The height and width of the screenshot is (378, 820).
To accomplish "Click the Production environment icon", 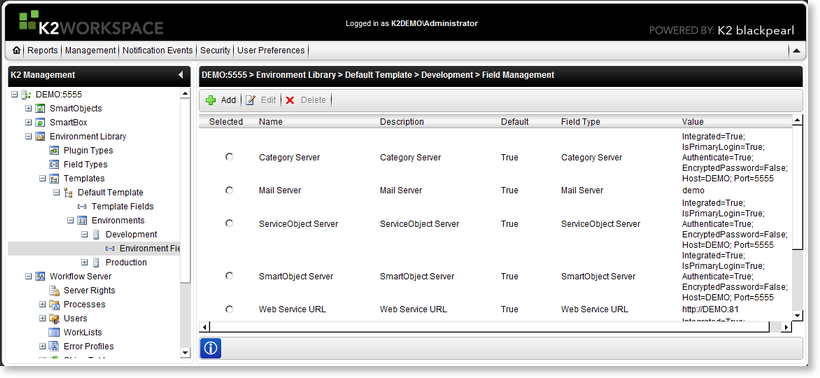I will 96,262.
